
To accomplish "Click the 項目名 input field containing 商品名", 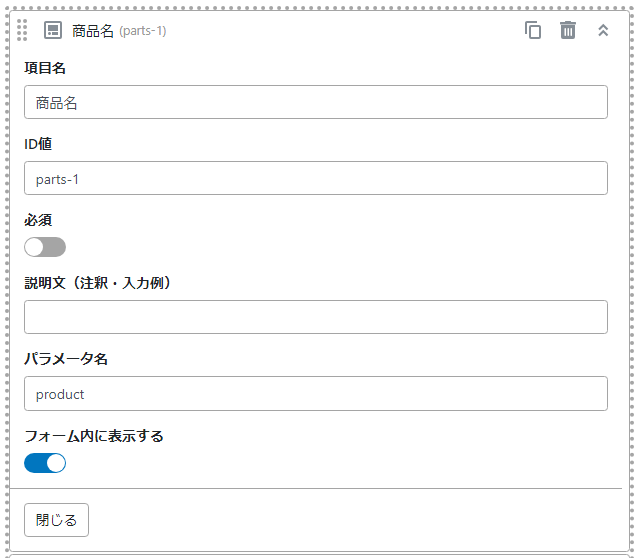I will pos(315,102).
